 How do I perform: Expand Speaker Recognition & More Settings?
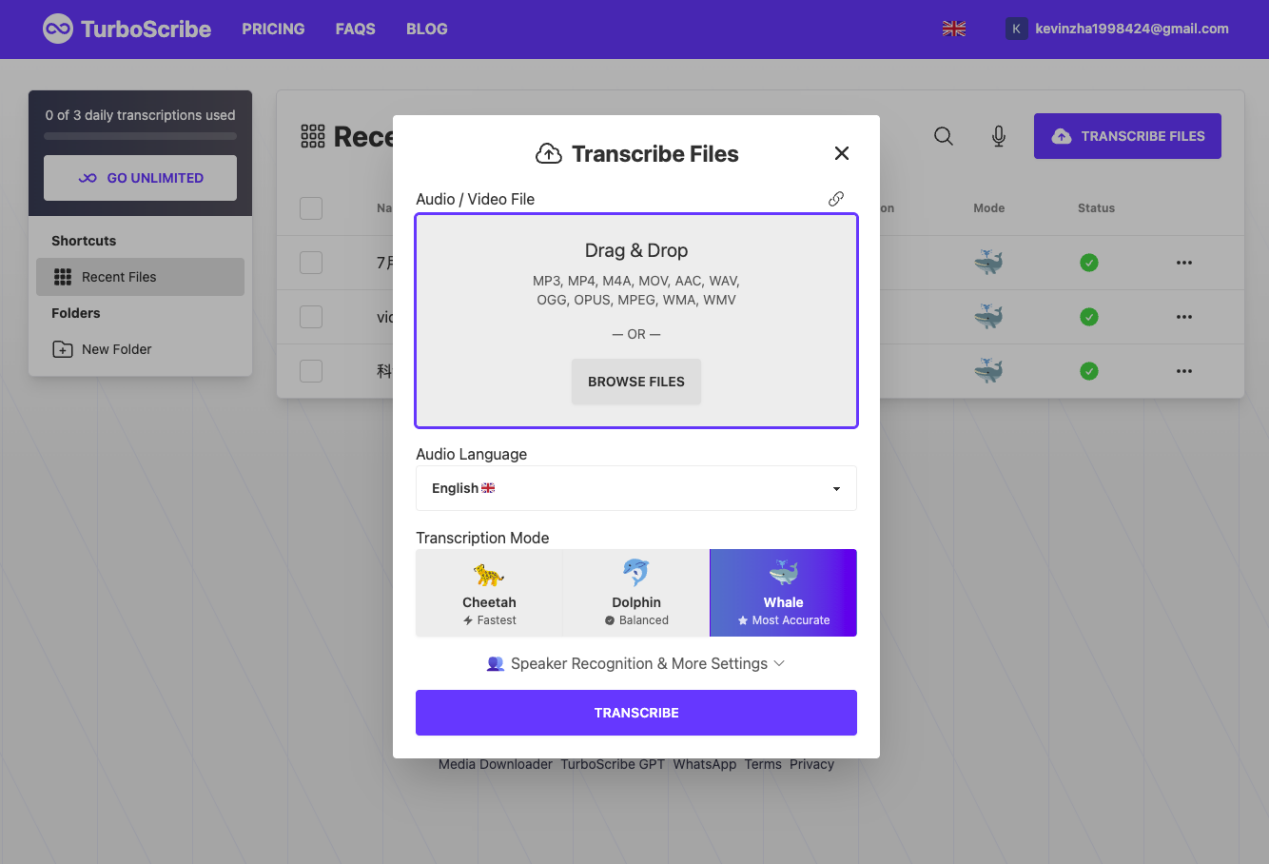point(636,664)
